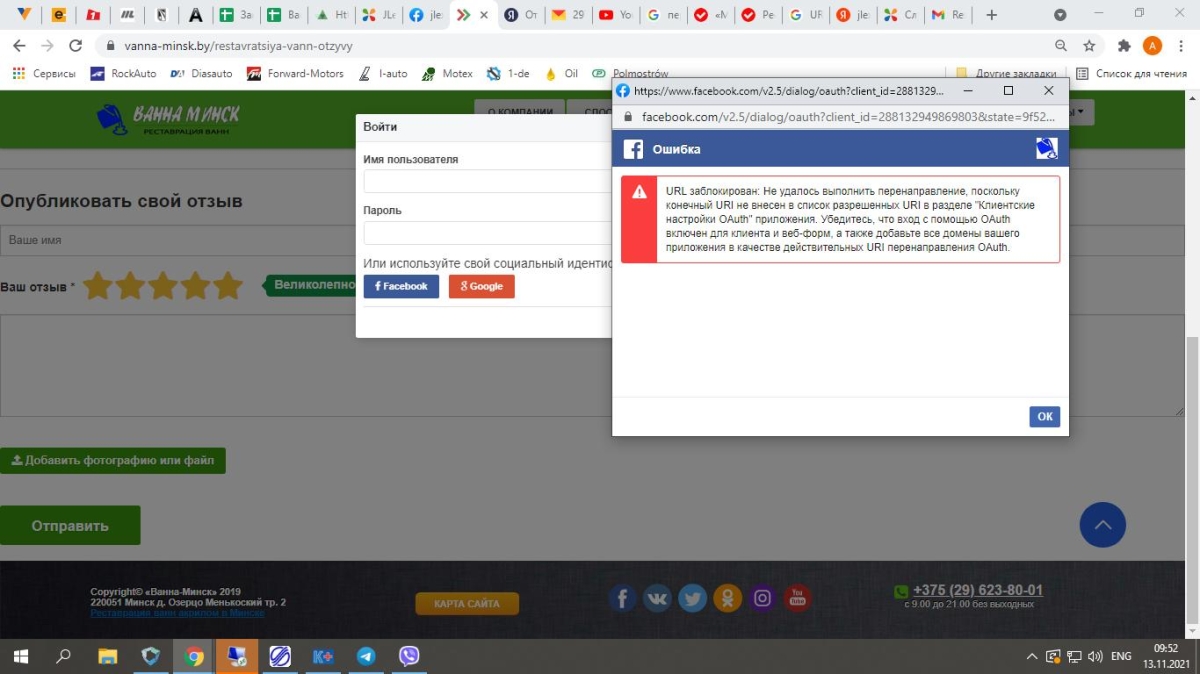1200x674 pixels.
Task: Click the Facebook icon in the footer
Action: 622,598
